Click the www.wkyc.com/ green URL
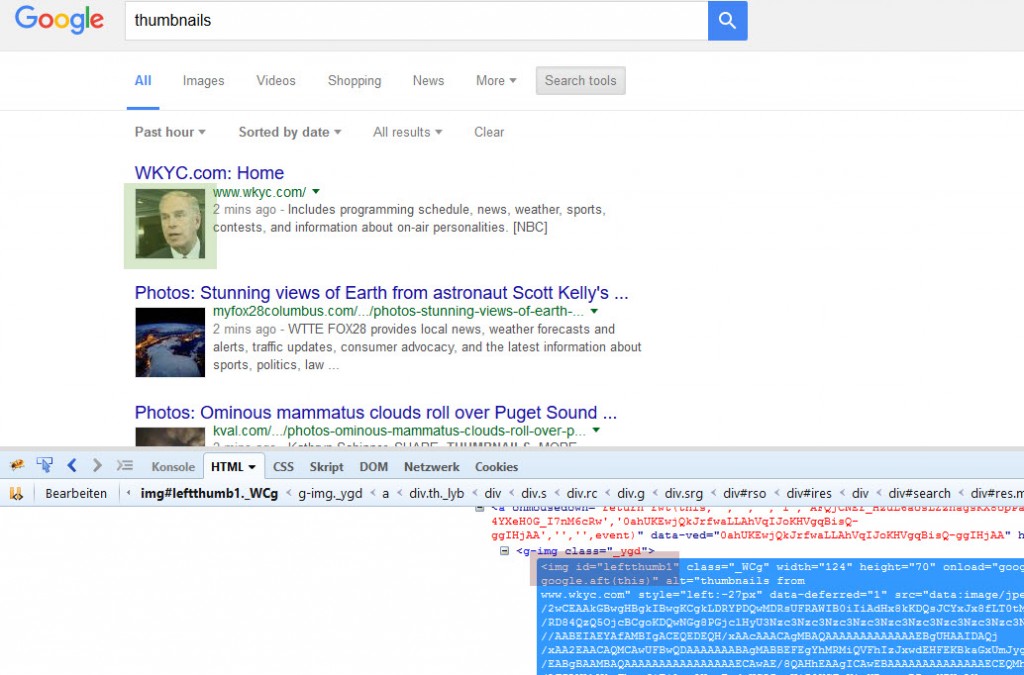 [259, 192]
